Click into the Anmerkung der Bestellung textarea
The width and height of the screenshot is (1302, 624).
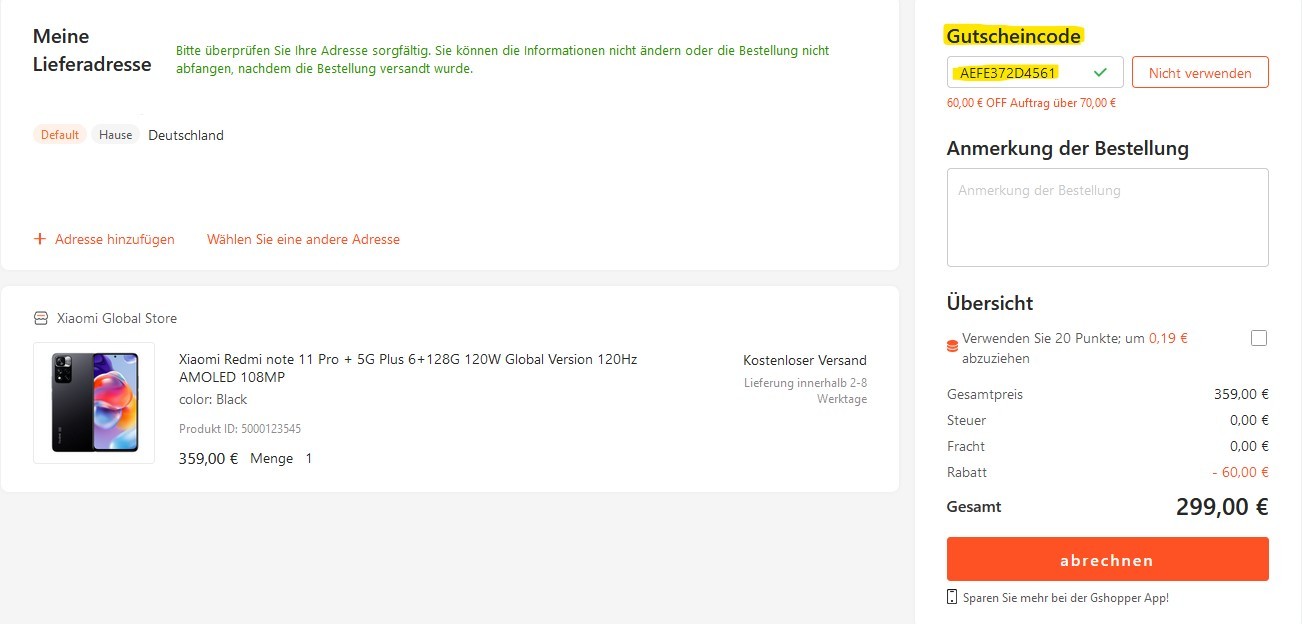pos(1107,217)
